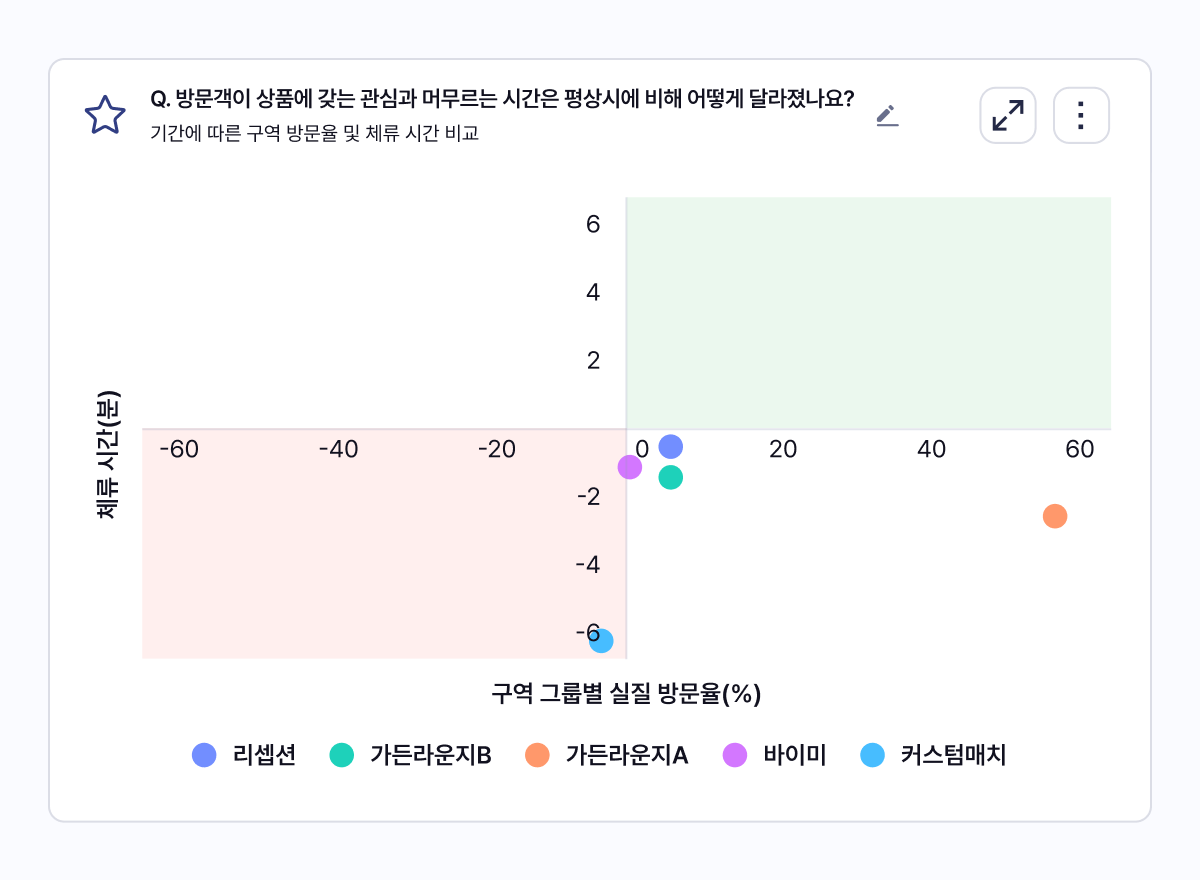Screen dimensions: 1200x880
Task: Select the pencil edit icon
Action: [886, 116]
